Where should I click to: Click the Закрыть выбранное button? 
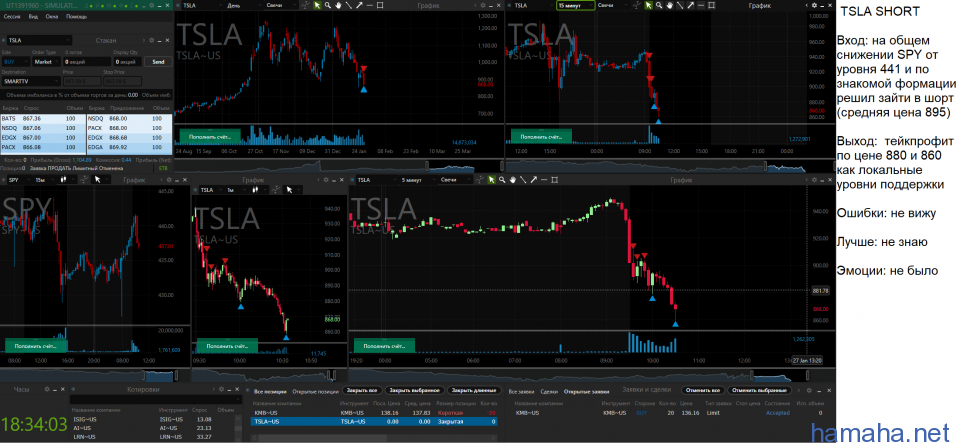[415, 390]
